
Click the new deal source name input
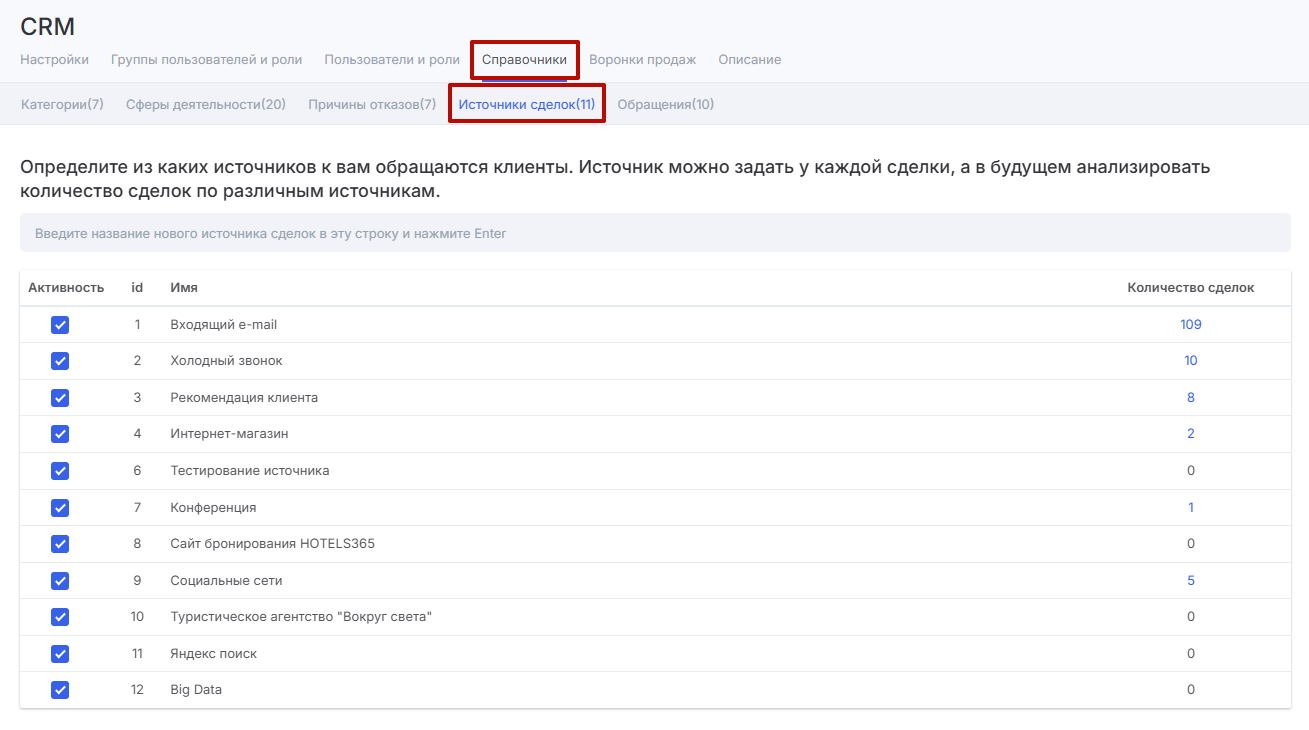tap(655, 234)
